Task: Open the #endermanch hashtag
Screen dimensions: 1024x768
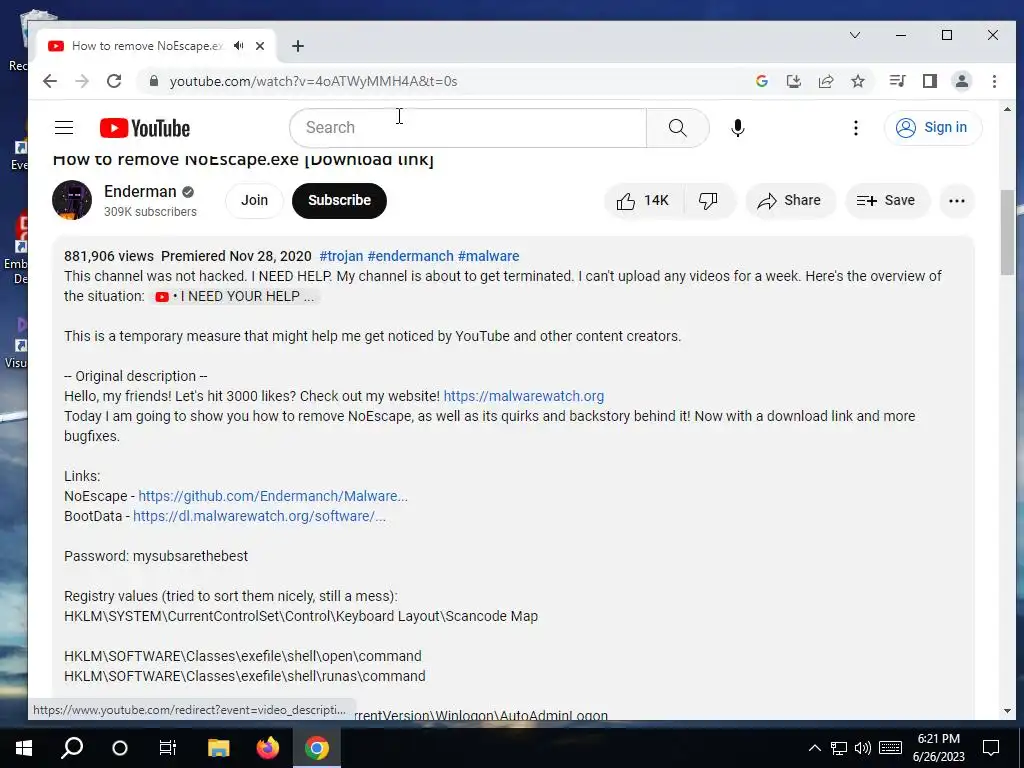Action: tap(410, 256)
